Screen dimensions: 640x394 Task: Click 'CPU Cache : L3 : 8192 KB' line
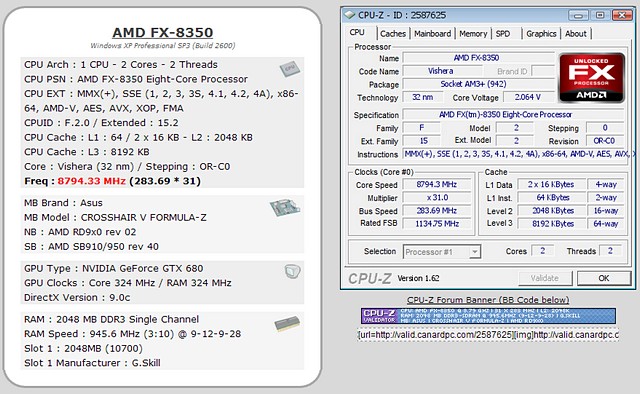click(87, 152)
